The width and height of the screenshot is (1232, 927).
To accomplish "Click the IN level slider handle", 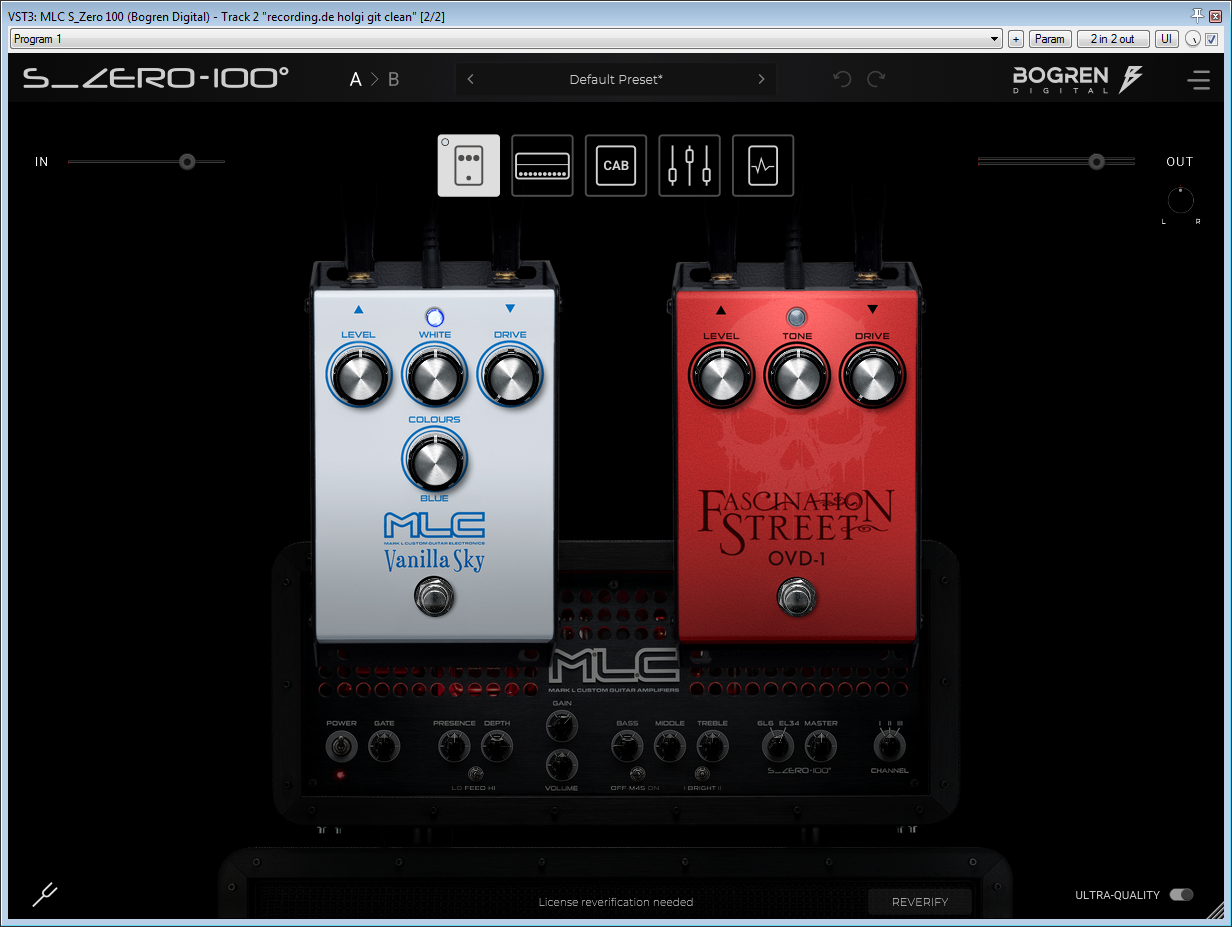I will tap(187, 161).
